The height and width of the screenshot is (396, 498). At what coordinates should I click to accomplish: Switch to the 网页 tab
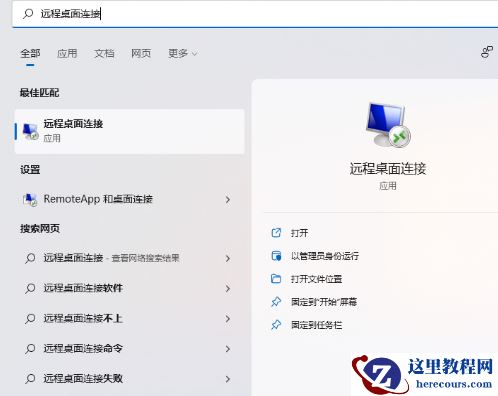141,53
